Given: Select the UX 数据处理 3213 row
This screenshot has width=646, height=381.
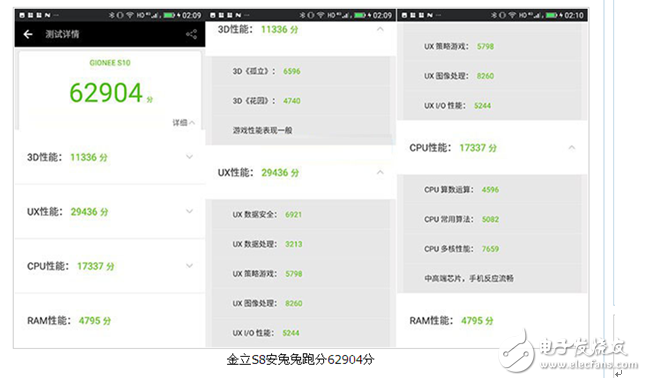Looking at the screenshot, I should coord(301,244).
